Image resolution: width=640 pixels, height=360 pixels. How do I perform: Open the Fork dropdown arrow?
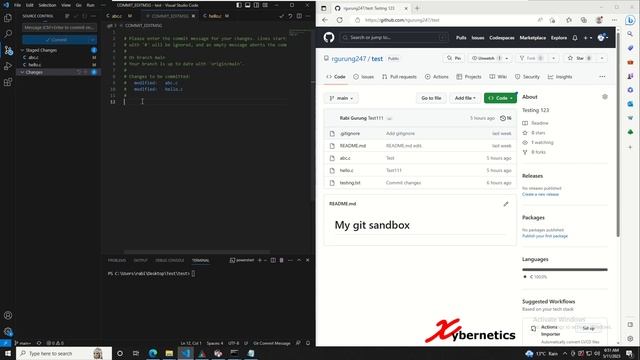point(553,58)
